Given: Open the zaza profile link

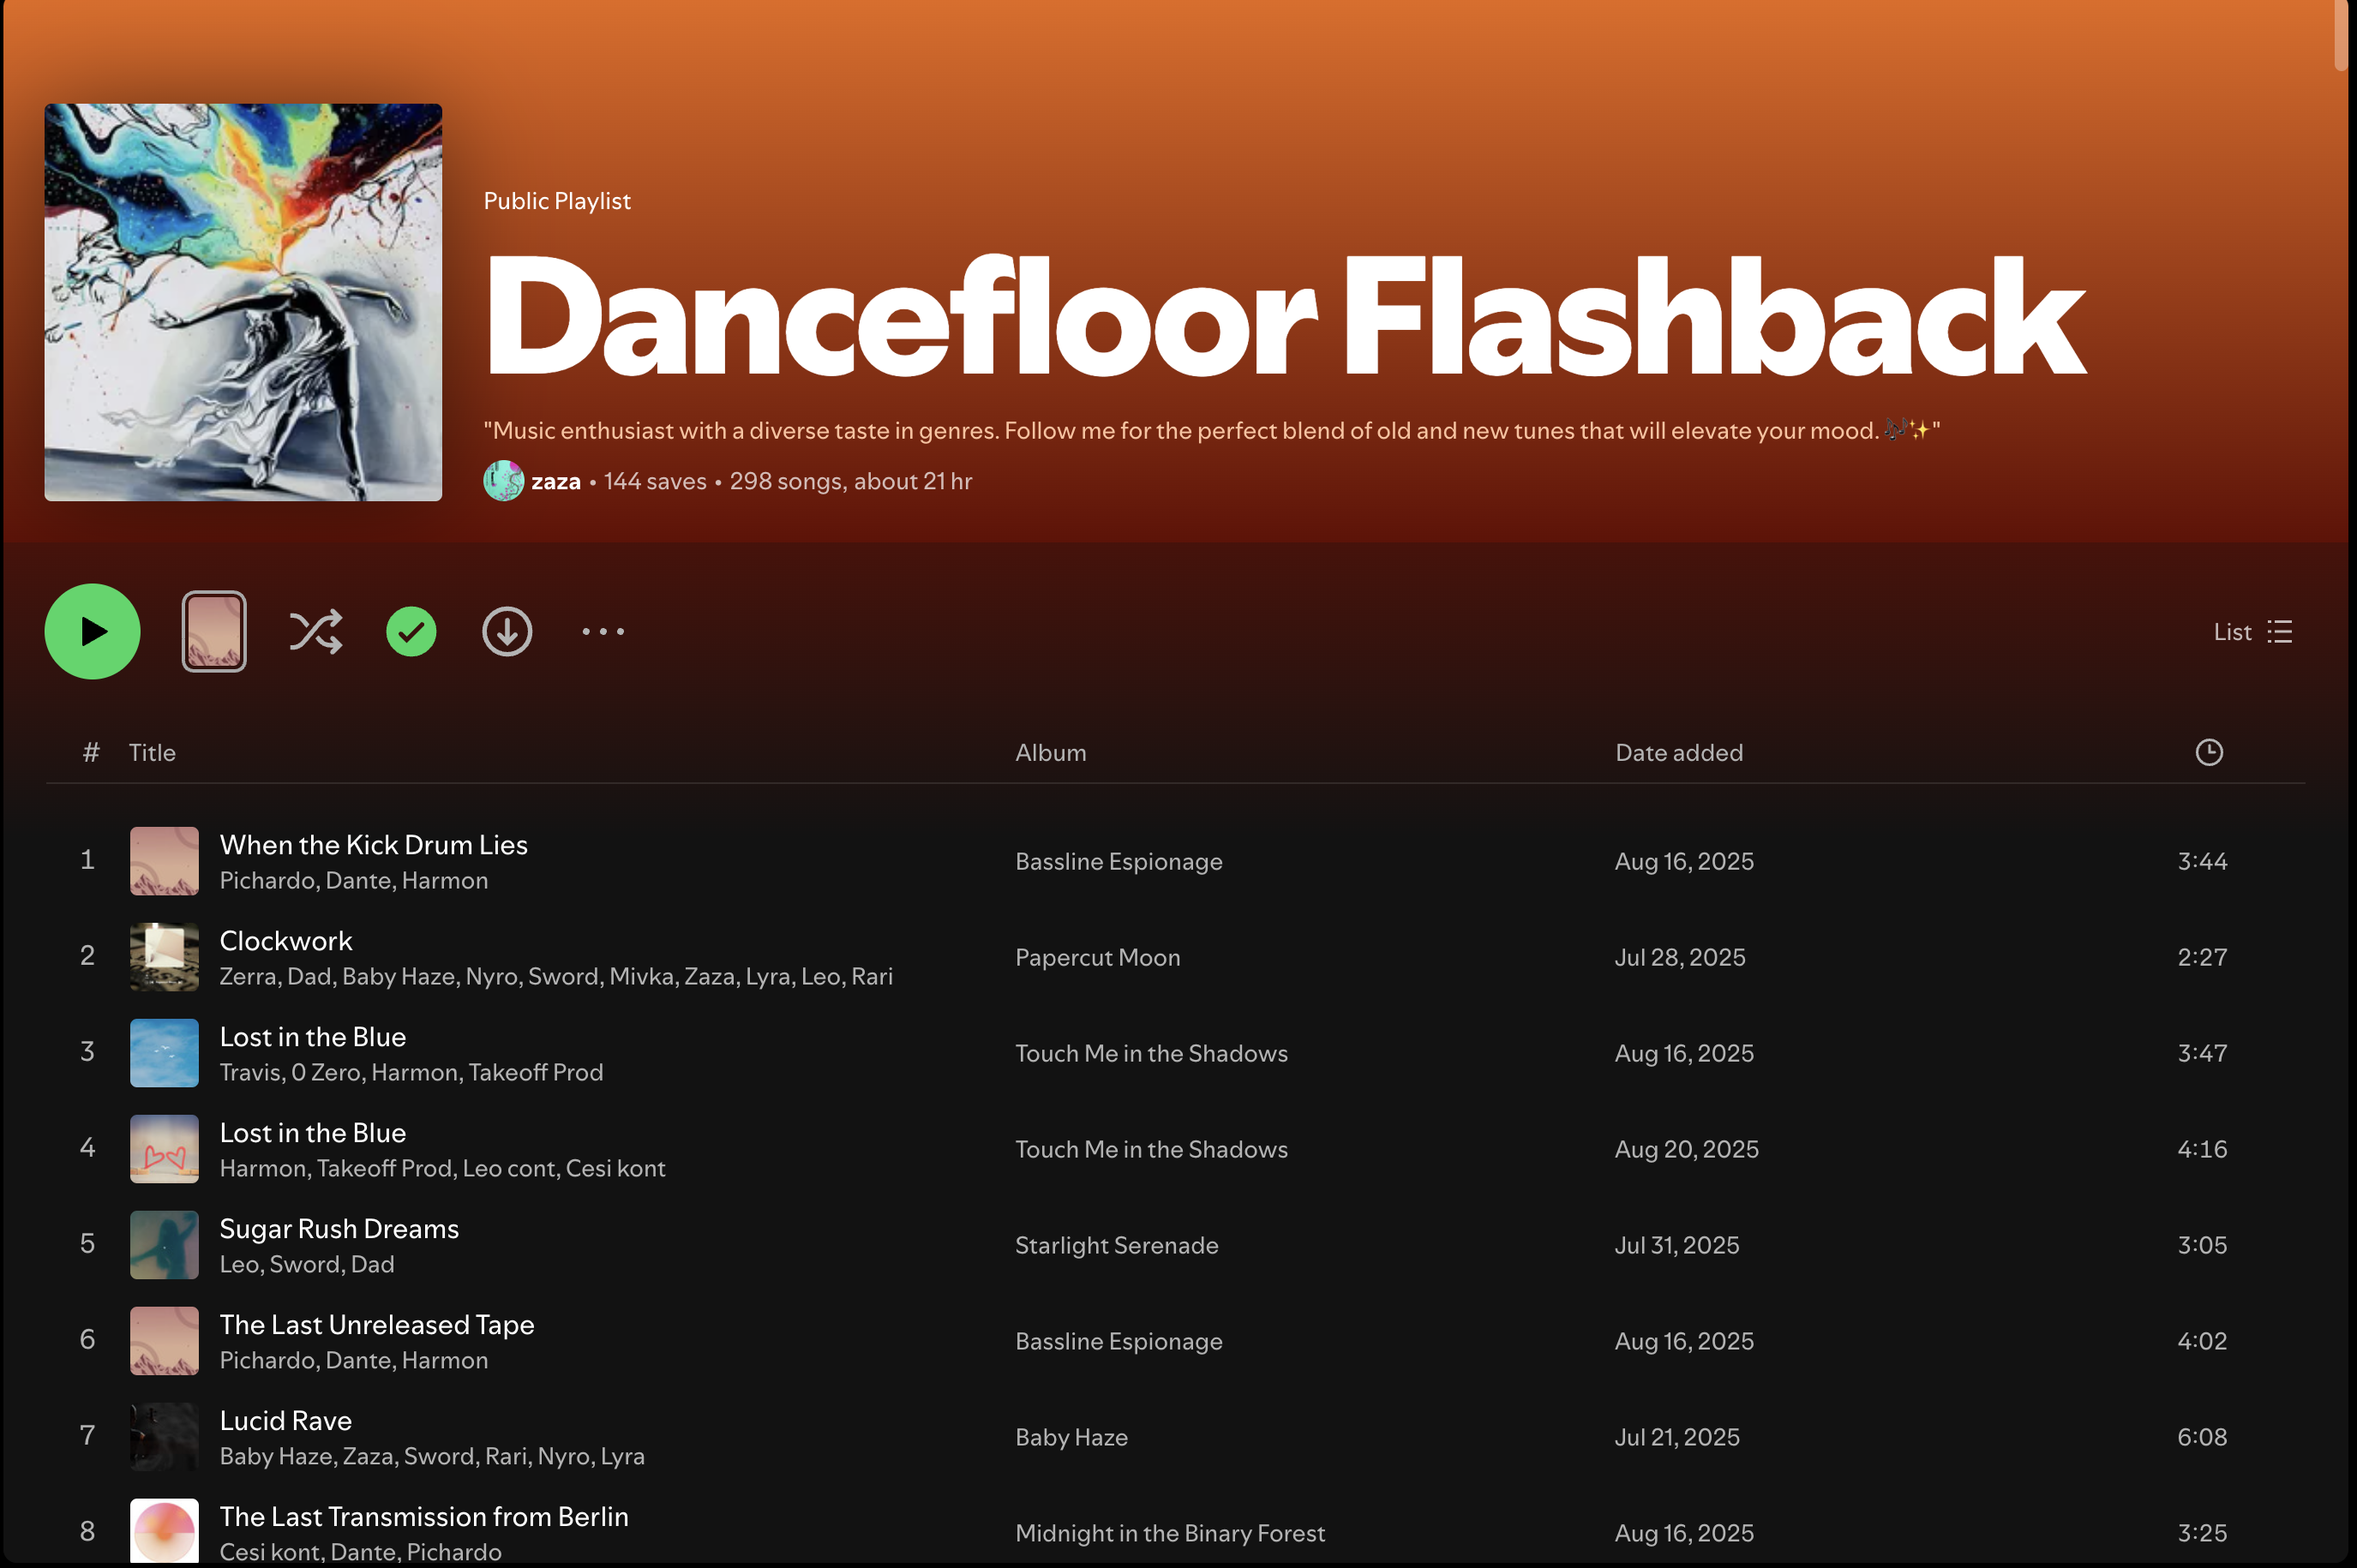Looking at the screenshot, I should (556, 481).
